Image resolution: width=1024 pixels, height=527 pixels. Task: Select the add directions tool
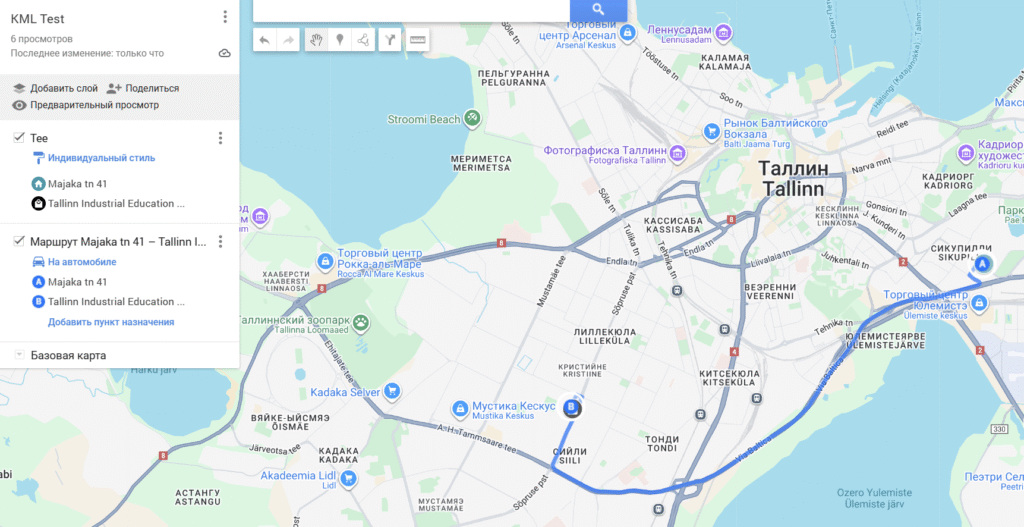[x=390, y=40]
